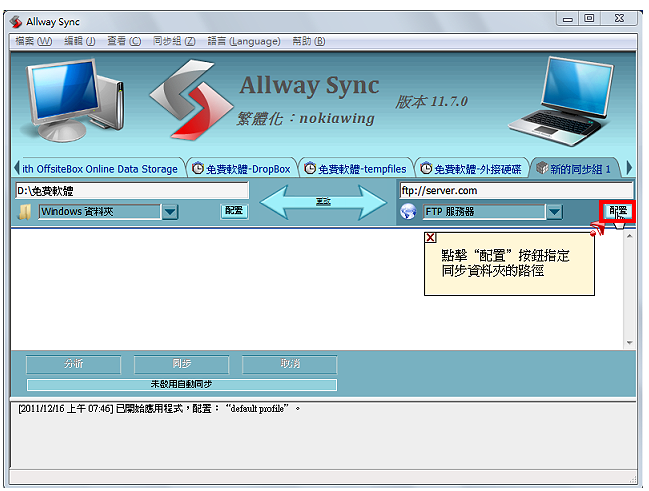Click the laptop image in banner
649x491 pixels.
pos(562,101)
